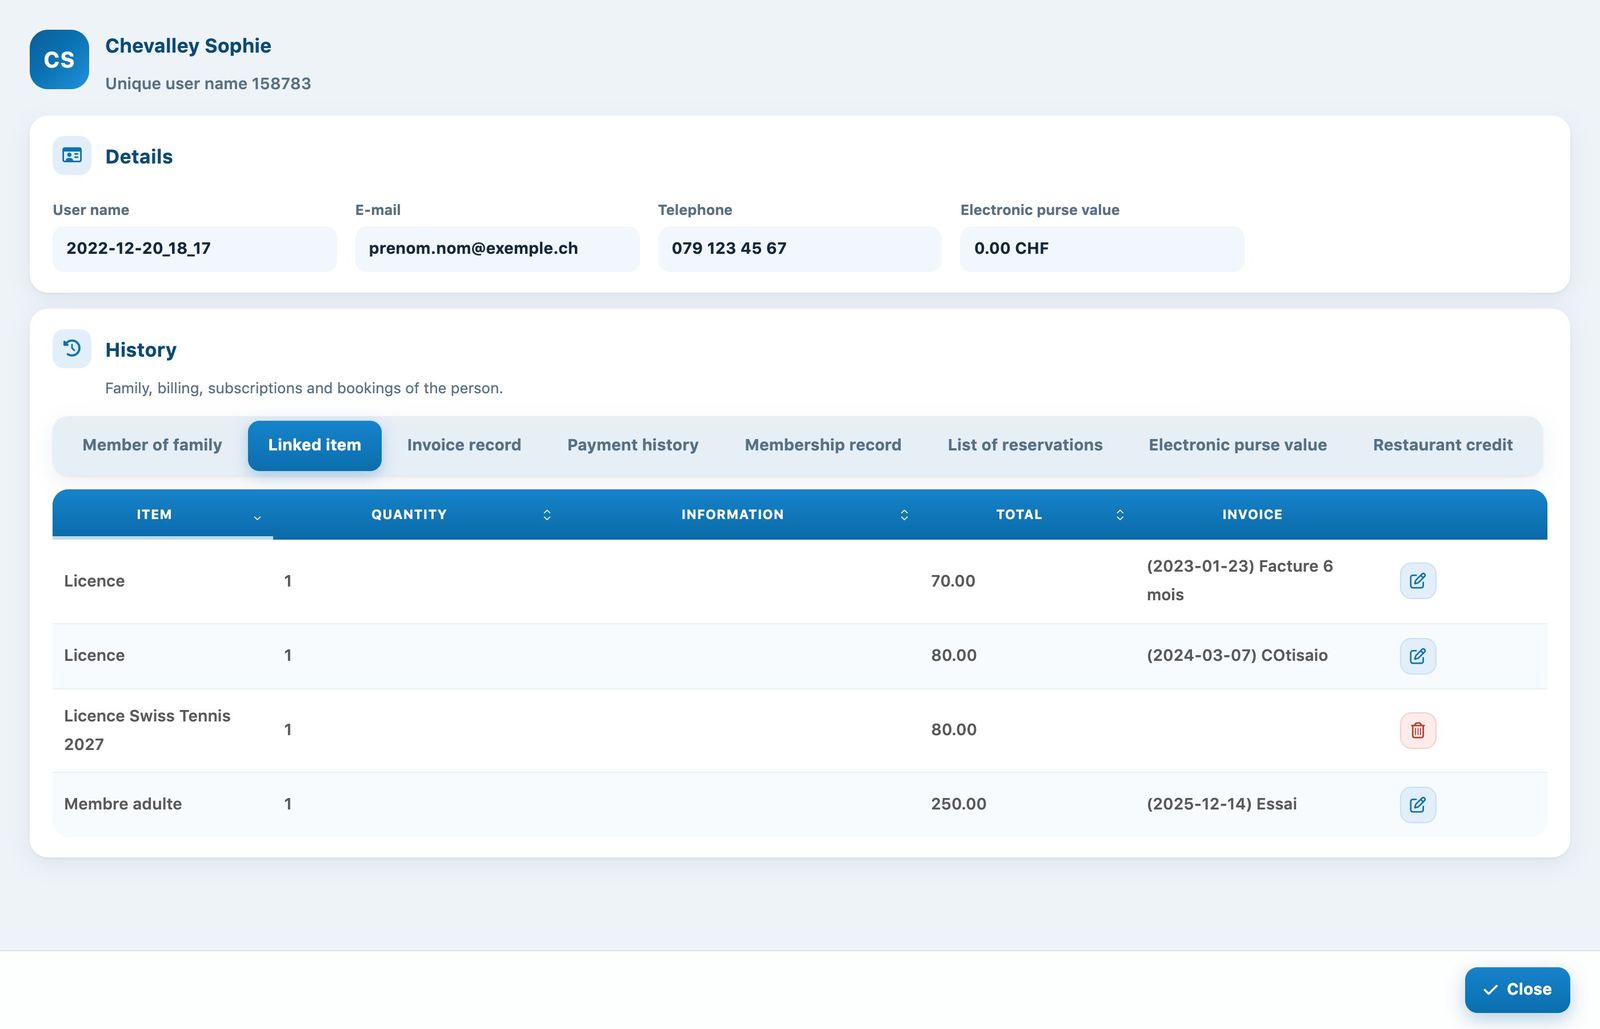Open the Restaurant credit tab

1443,445
